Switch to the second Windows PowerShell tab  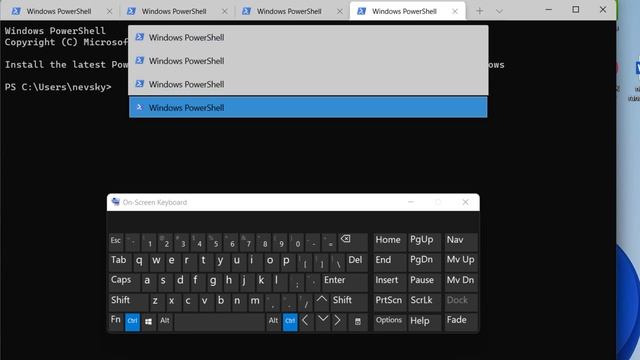(x=174, y=11)
